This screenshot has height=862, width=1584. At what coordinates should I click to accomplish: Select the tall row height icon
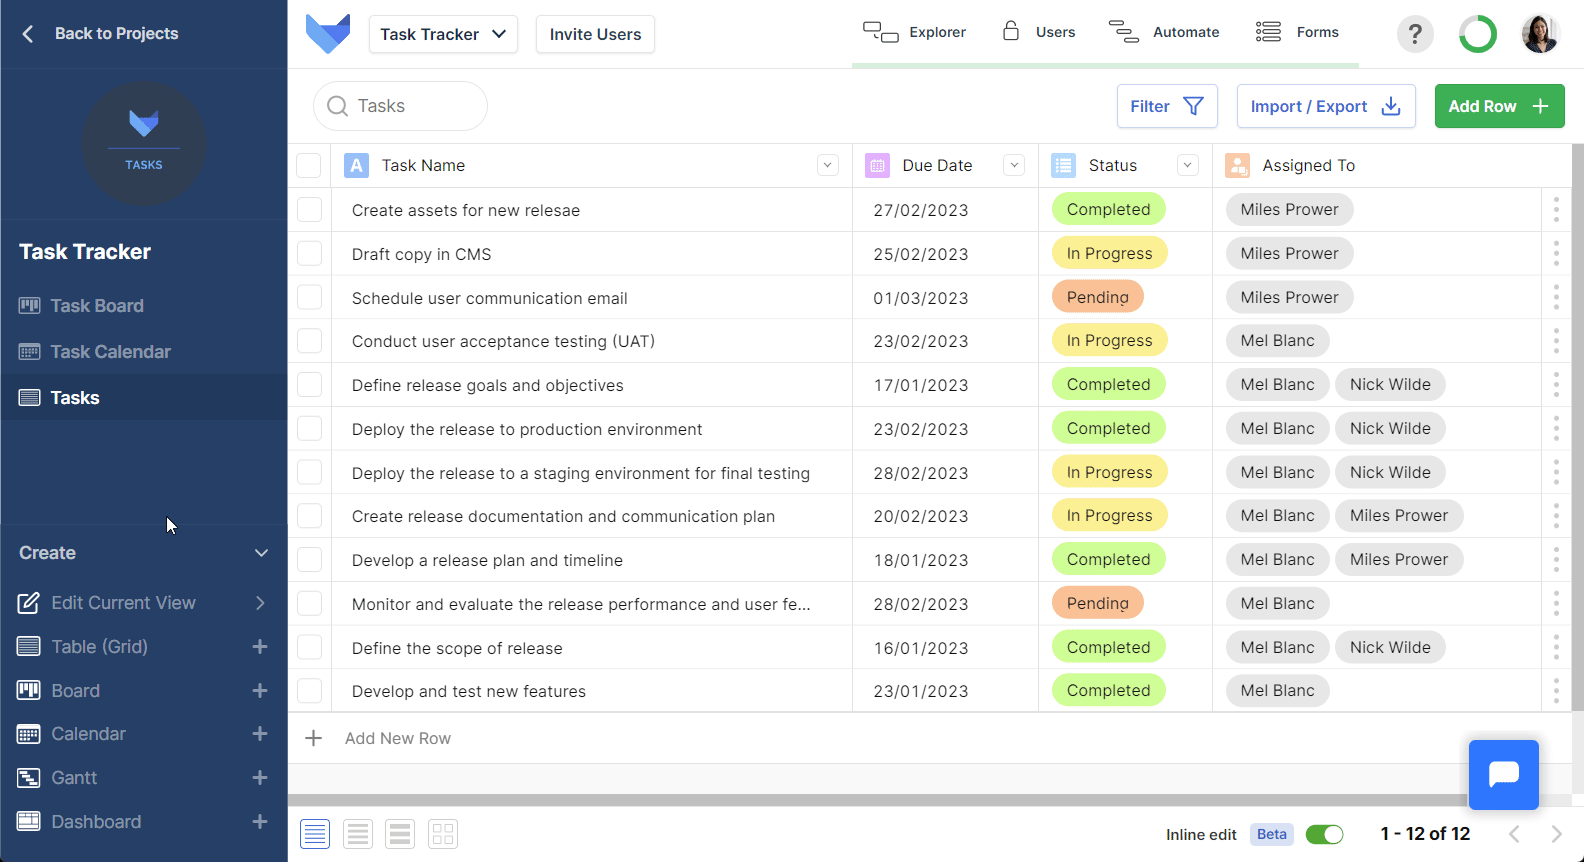[400, 834]
